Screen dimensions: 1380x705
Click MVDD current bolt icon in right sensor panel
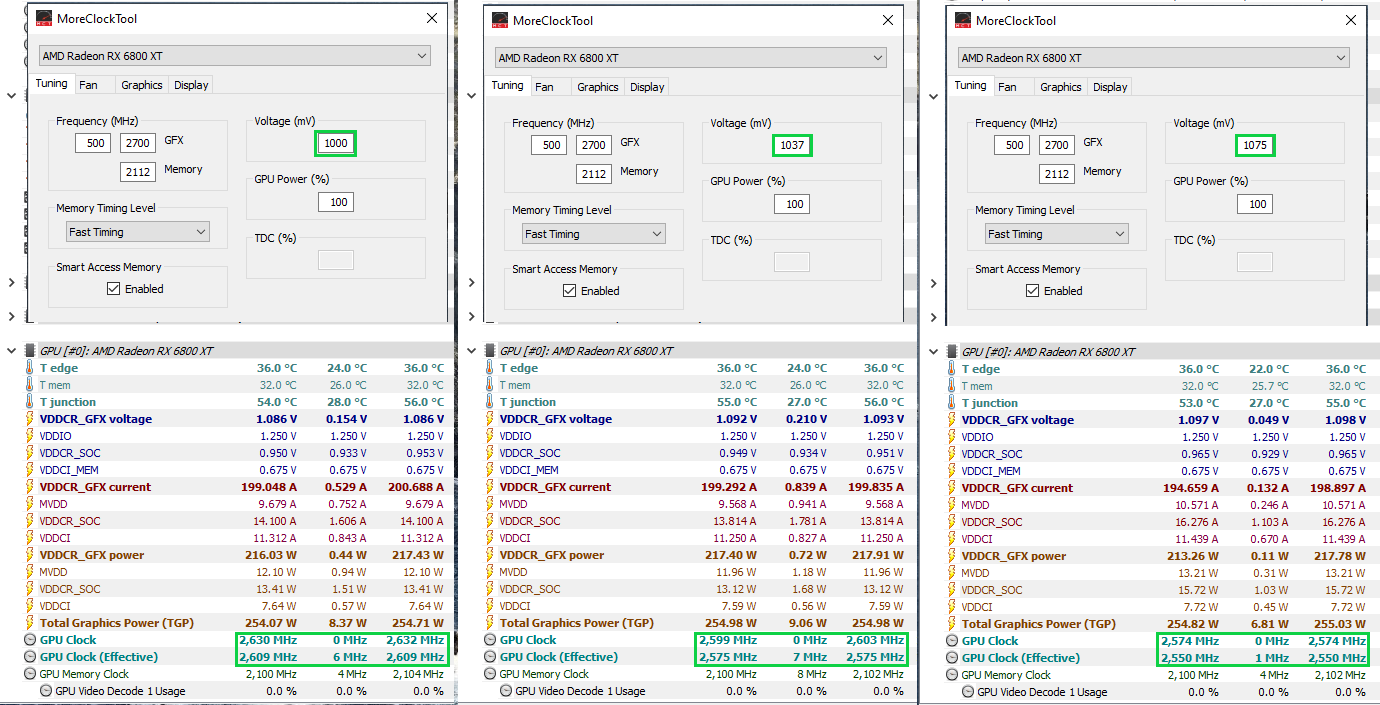click(951, 505)
